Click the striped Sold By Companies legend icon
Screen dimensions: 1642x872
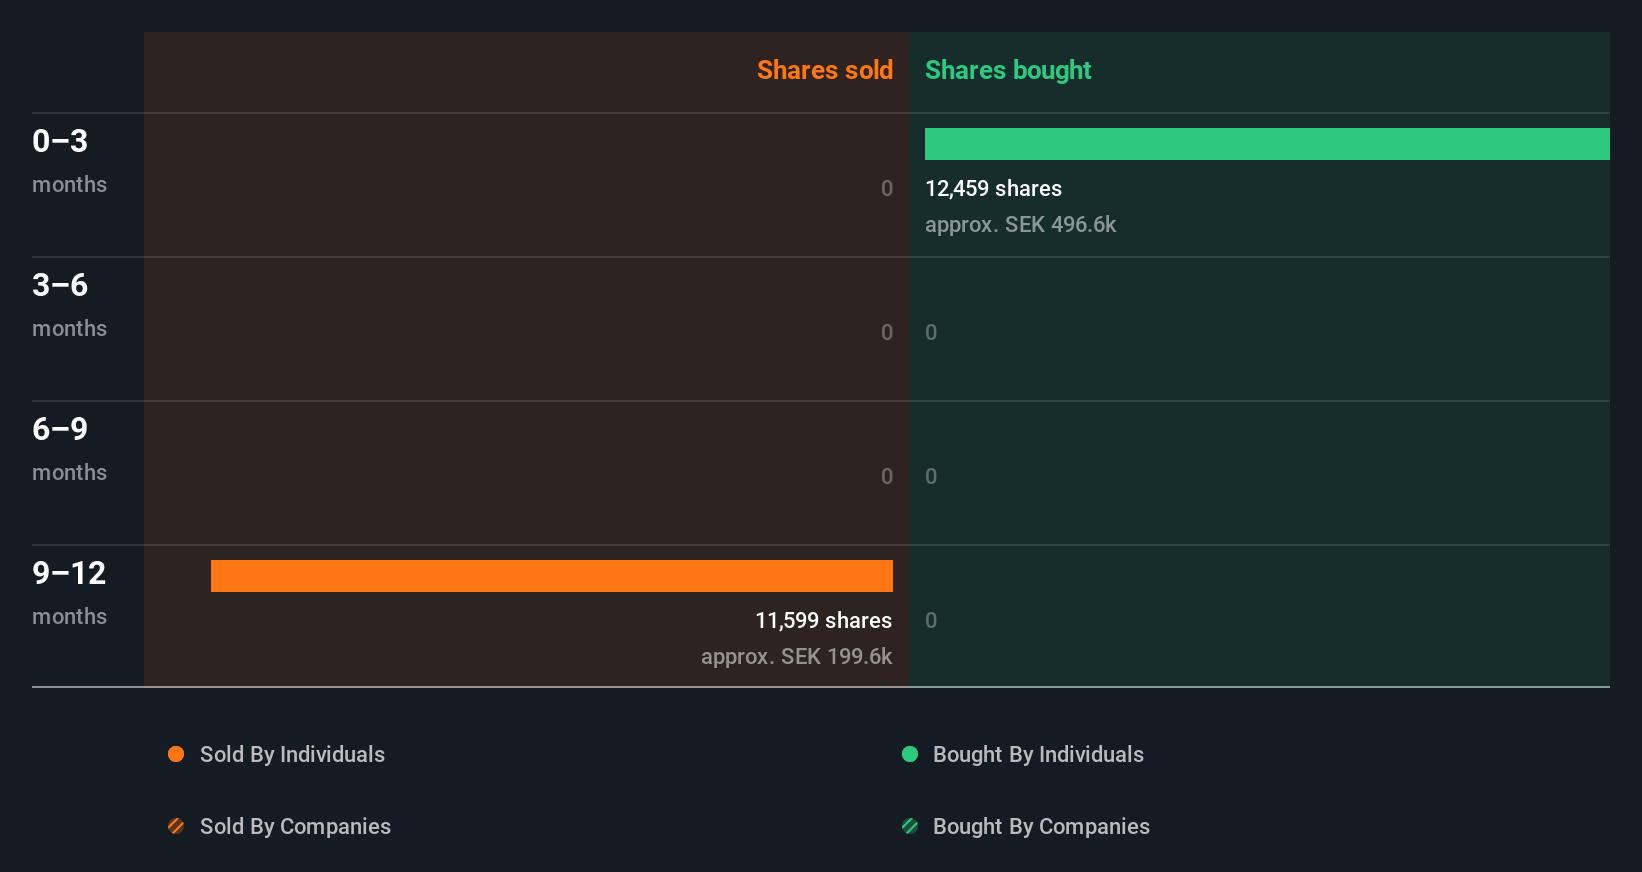[176, 826]
